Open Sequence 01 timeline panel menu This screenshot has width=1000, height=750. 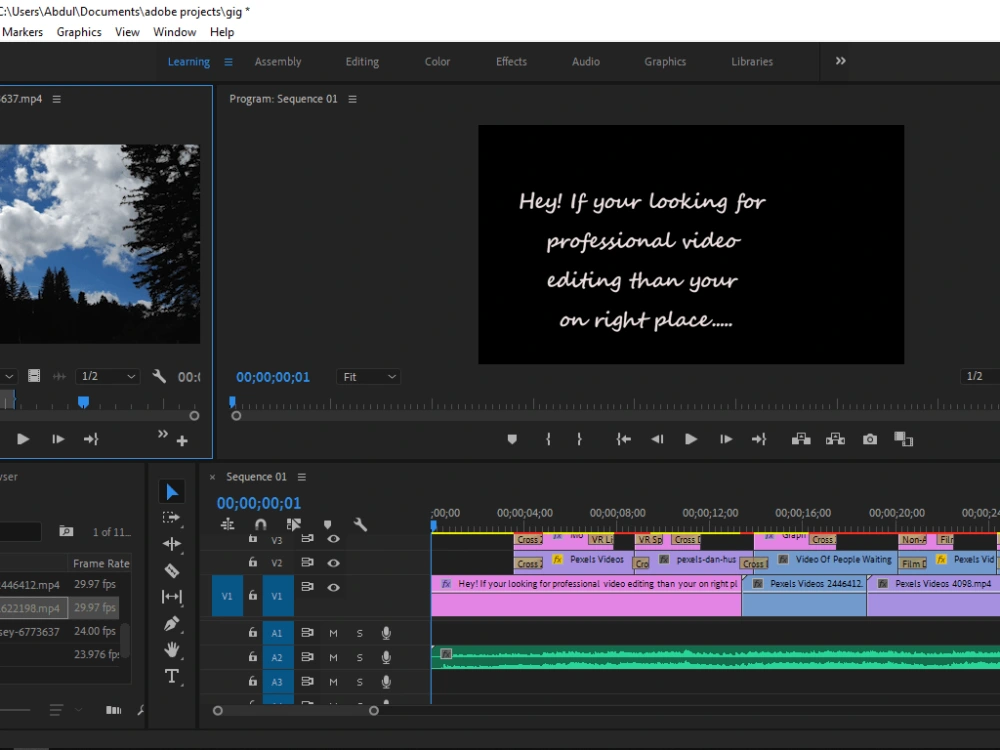click(302, 477)
